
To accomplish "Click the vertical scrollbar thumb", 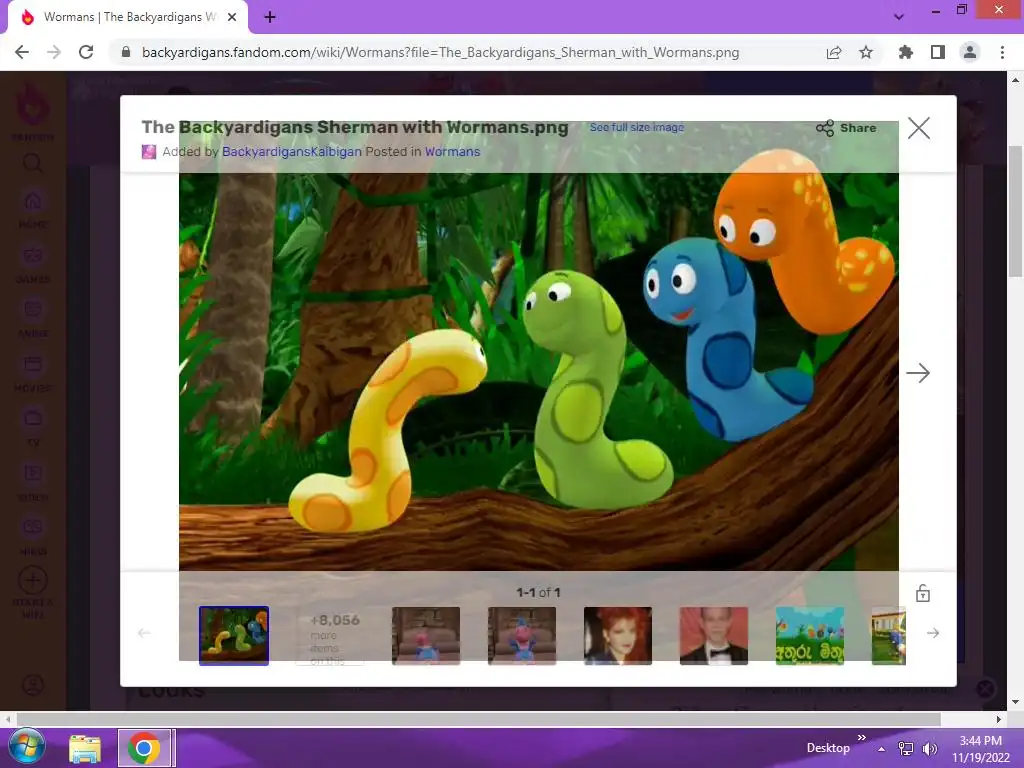I will pos(1015,212).
